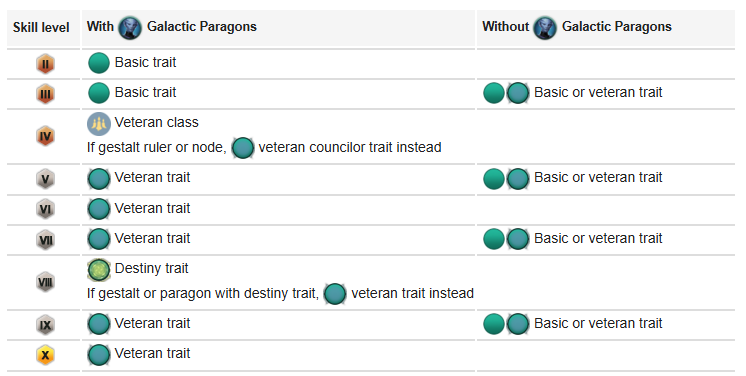
Task: Click the skill level VI badge icon
Action: click(x=45, y=209)
